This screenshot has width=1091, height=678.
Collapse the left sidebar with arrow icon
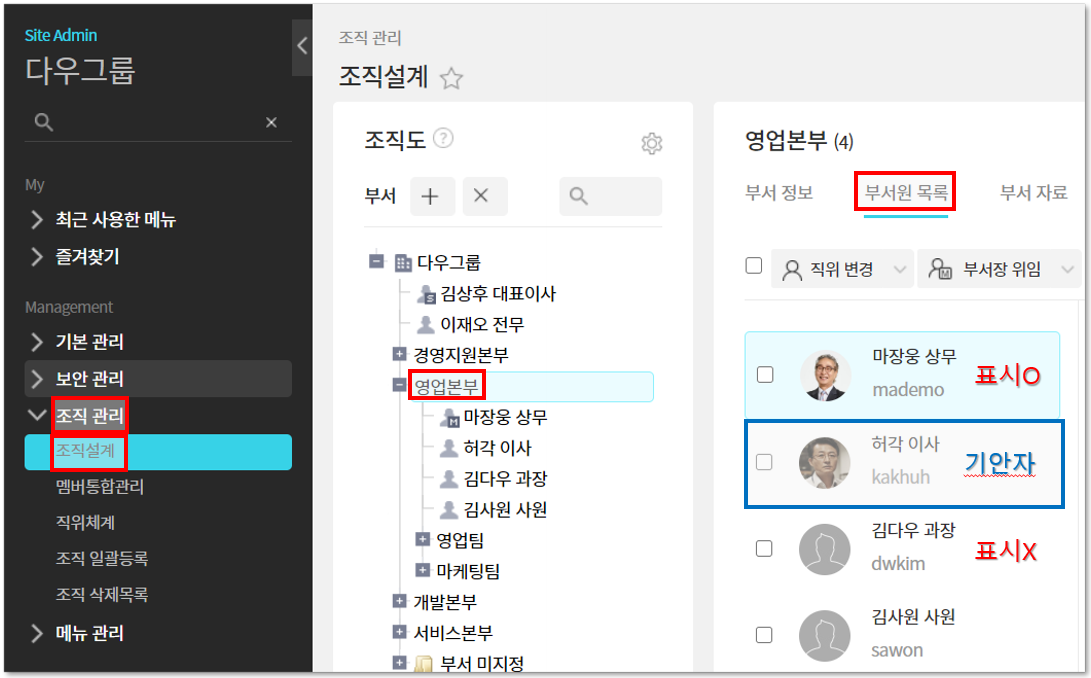tap(302, 46)
